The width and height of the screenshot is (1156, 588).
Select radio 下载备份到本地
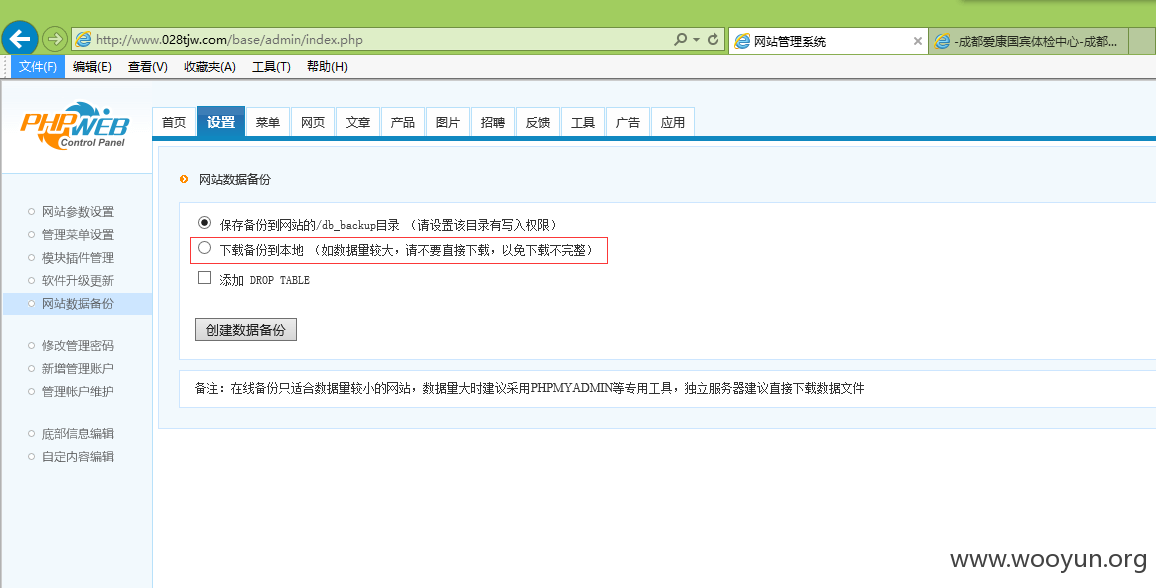(204, 248)
